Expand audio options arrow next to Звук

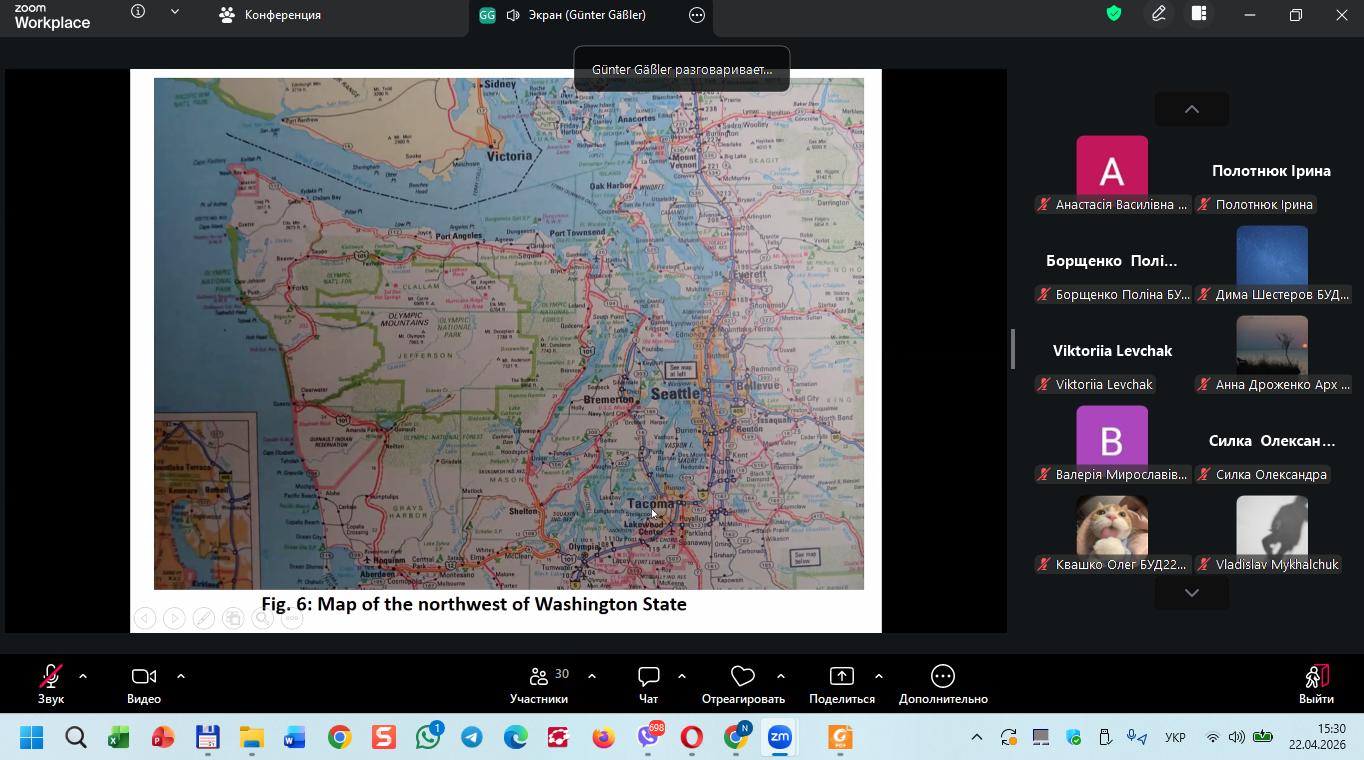[x=83, y=676]
